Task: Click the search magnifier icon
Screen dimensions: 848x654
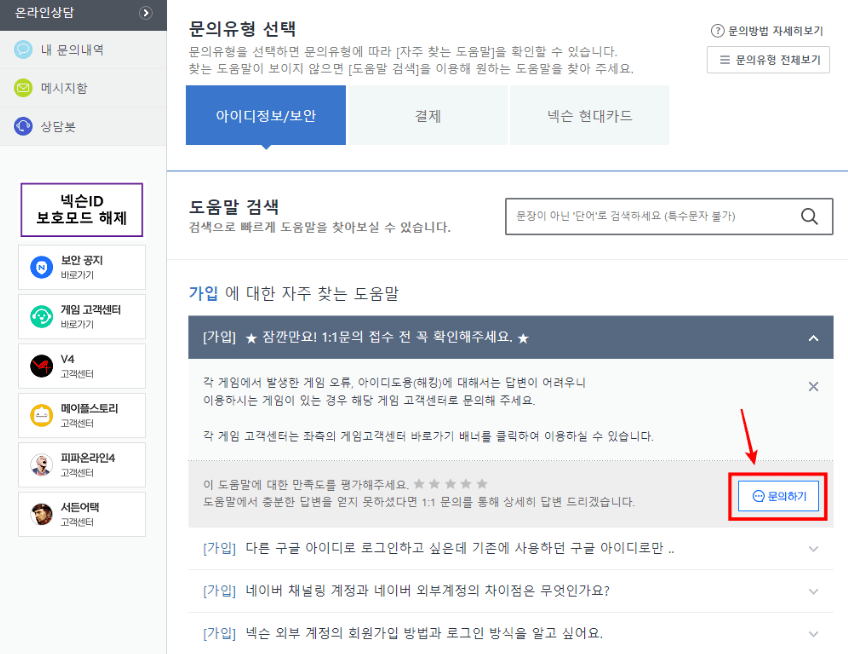Action: 809,216
